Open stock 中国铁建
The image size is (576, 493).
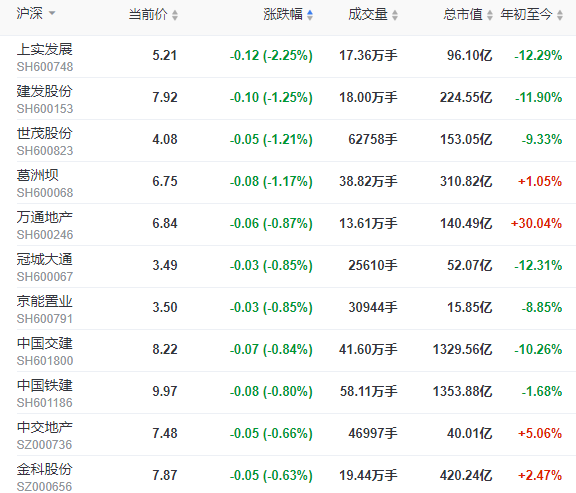click(x=44, y=385)
